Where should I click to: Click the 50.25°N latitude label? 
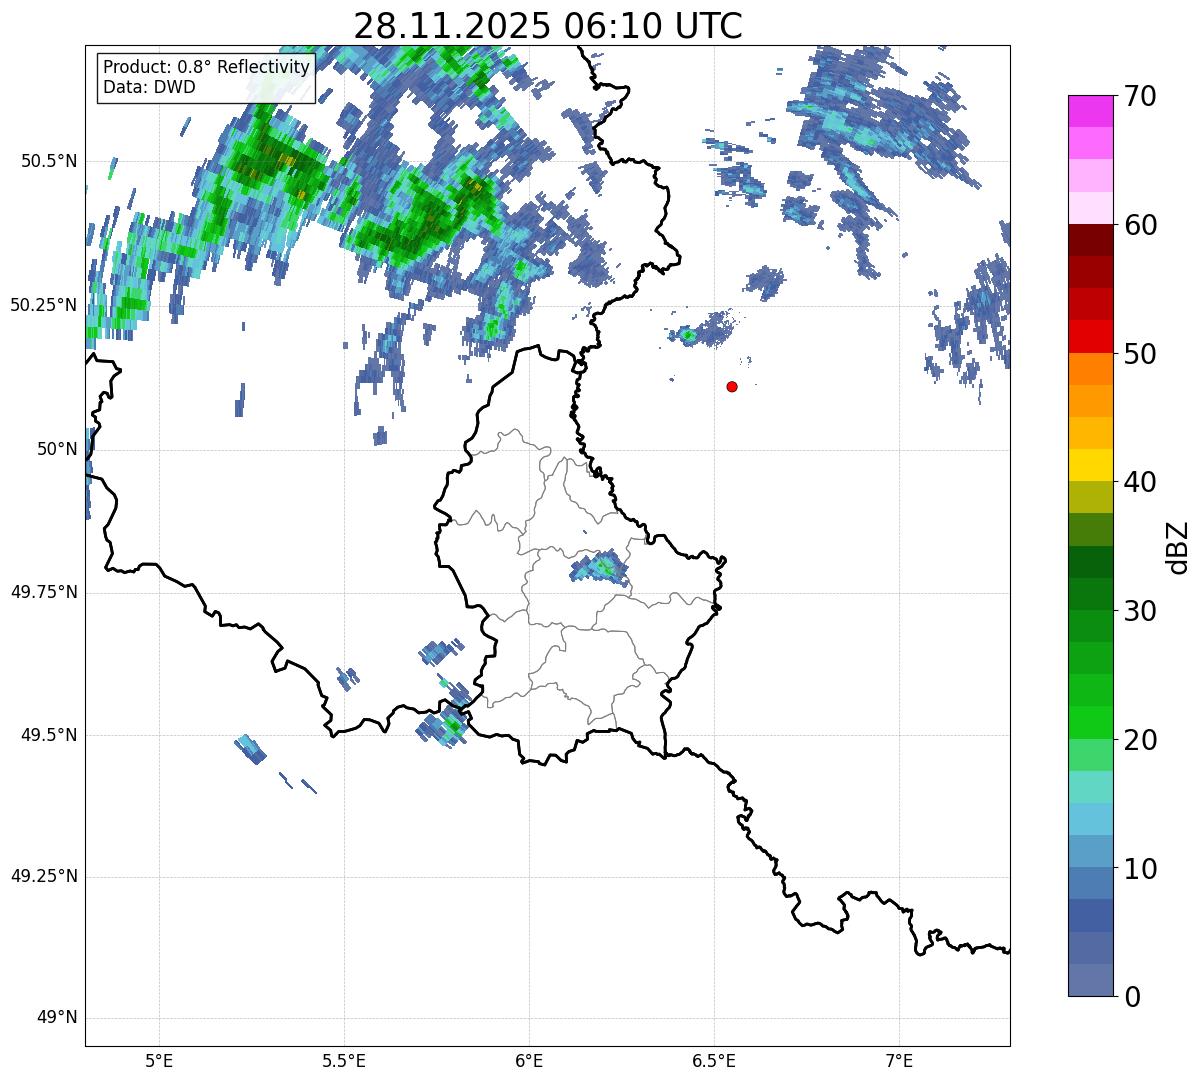(44, 305)
